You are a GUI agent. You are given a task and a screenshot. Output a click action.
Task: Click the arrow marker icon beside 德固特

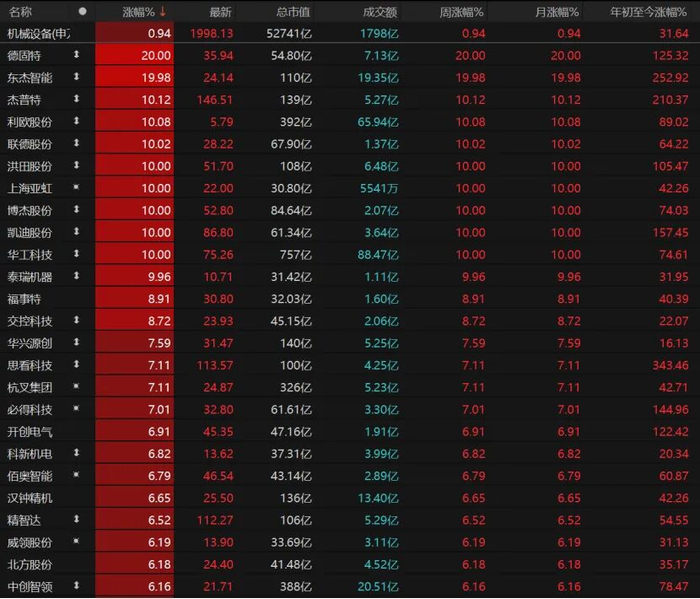tap(76, 55)
